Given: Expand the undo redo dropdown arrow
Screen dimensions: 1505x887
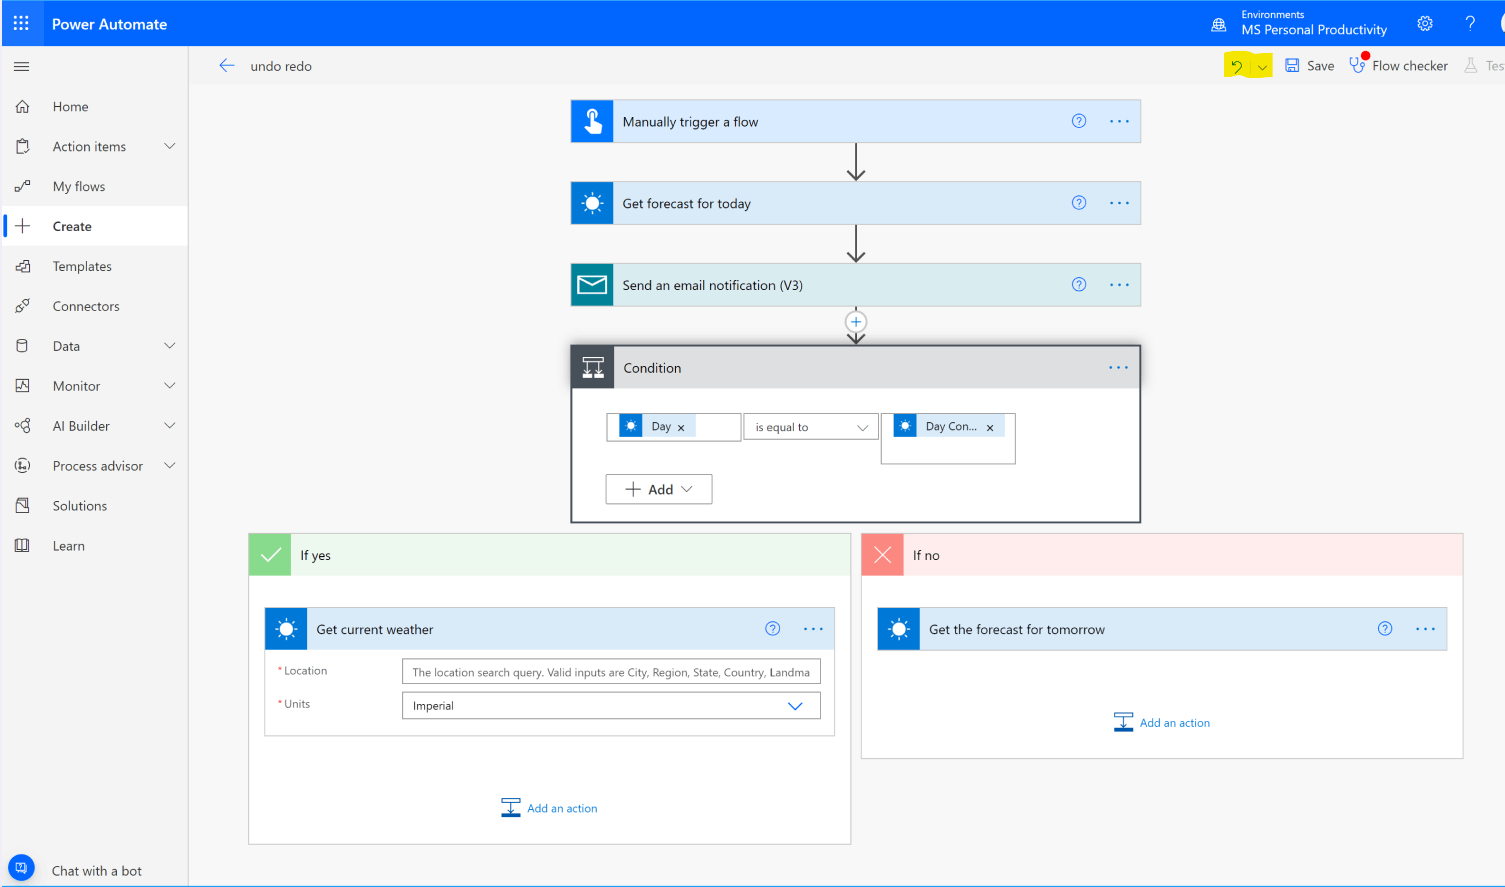Looking at the screenshot, I should pos(1262,67).
